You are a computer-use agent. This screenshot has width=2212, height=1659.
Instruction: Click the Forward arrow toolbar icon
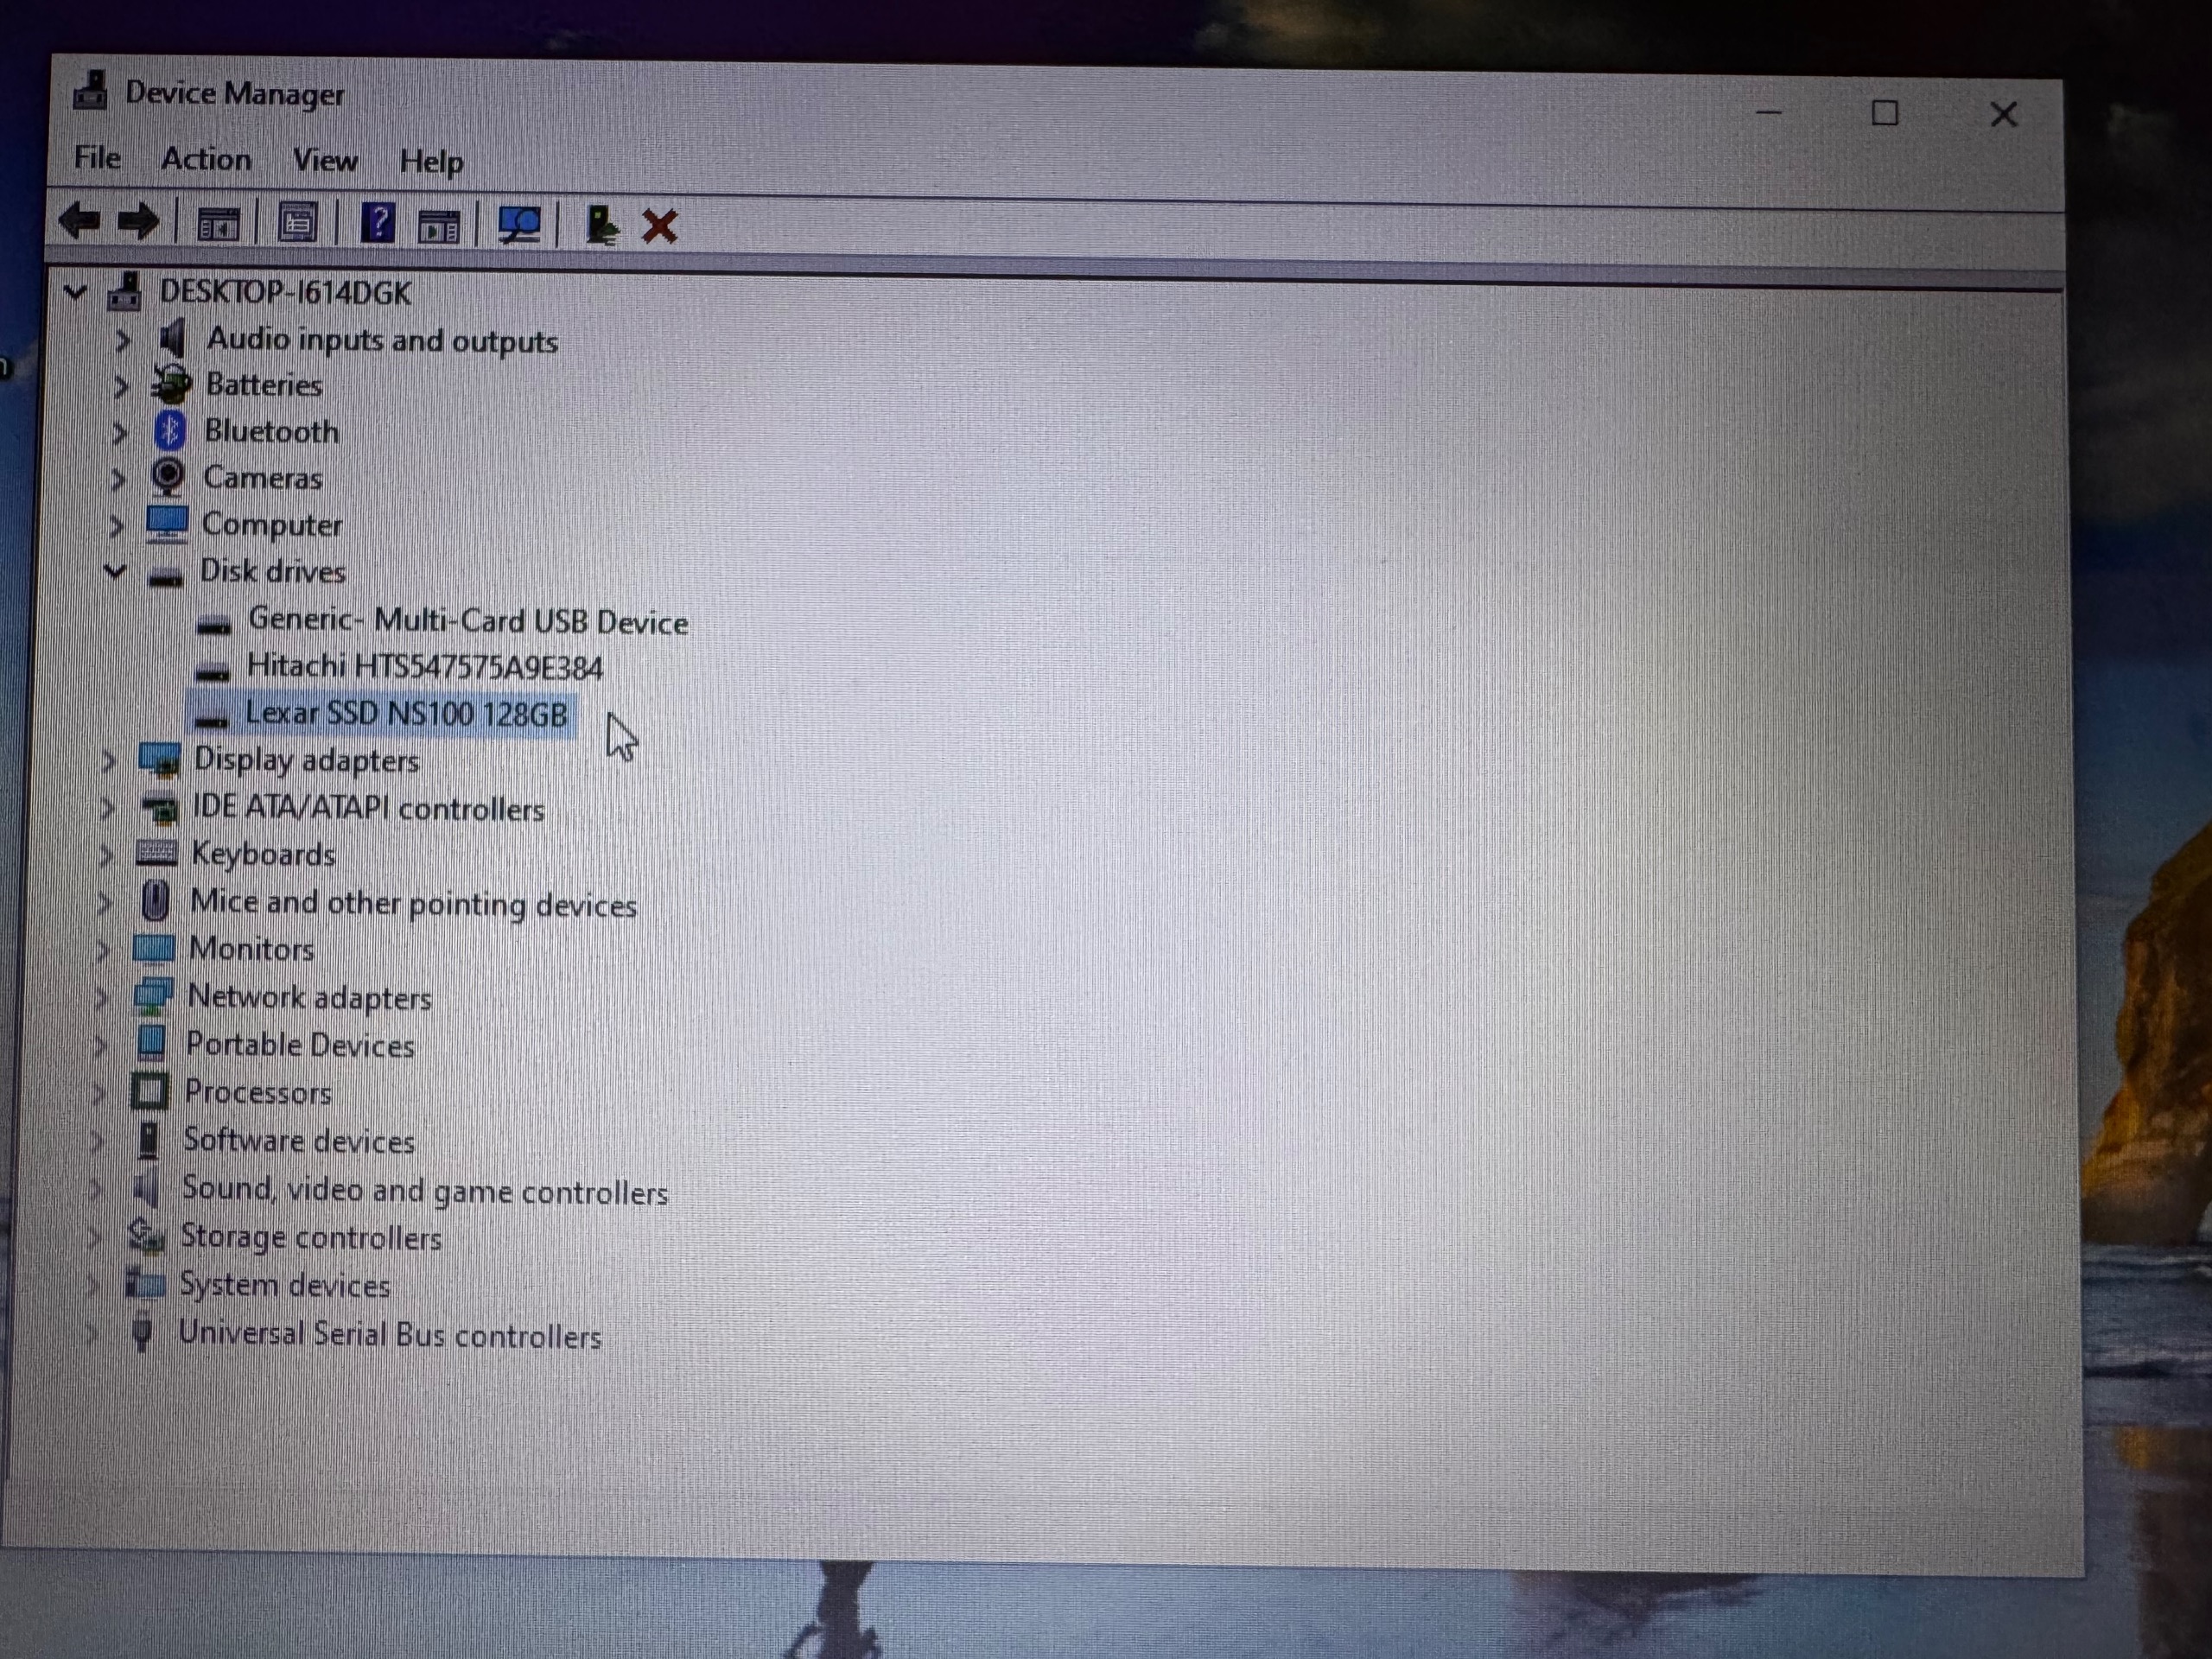pyautogui.click(x=138, y=222)
